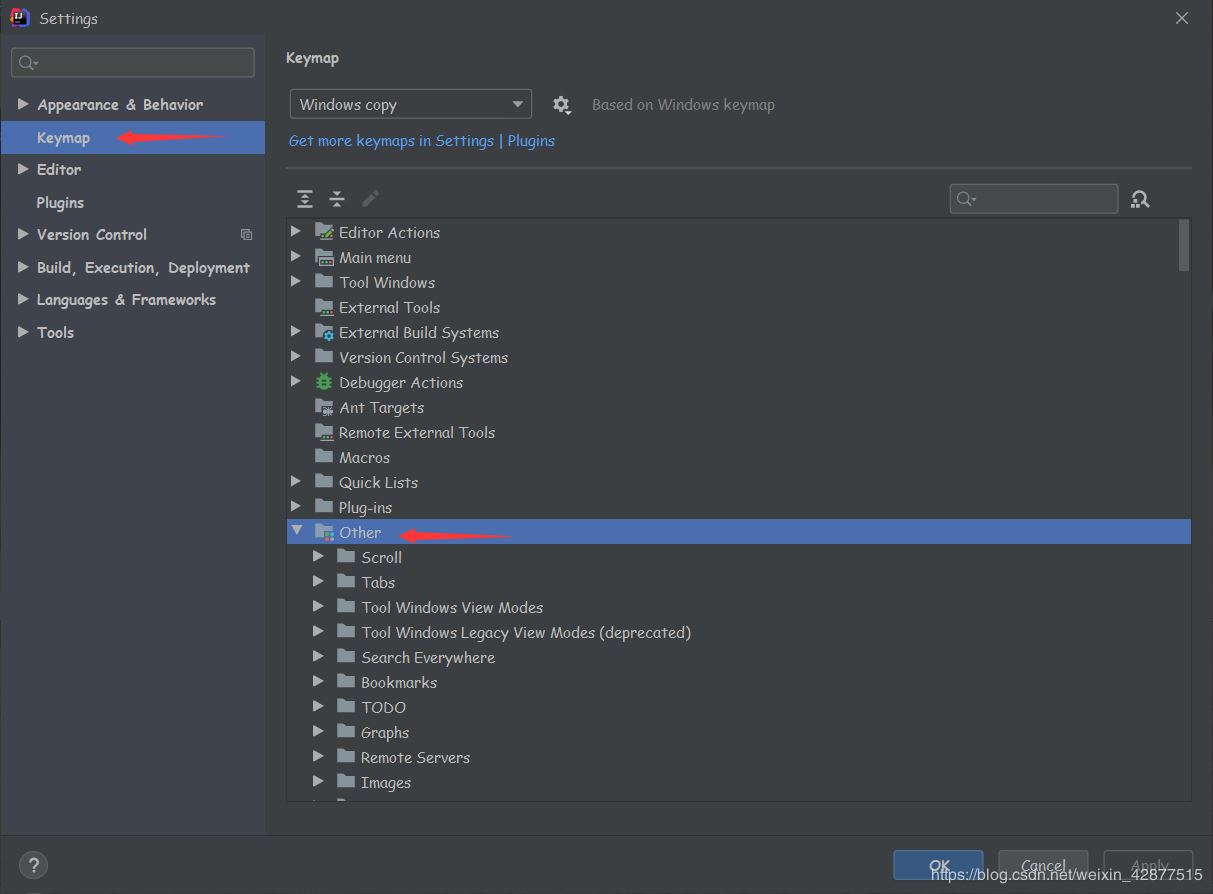Close the Settings dialog window
This screenshot has height=894, width=1213.
[x=1182, y=18]
